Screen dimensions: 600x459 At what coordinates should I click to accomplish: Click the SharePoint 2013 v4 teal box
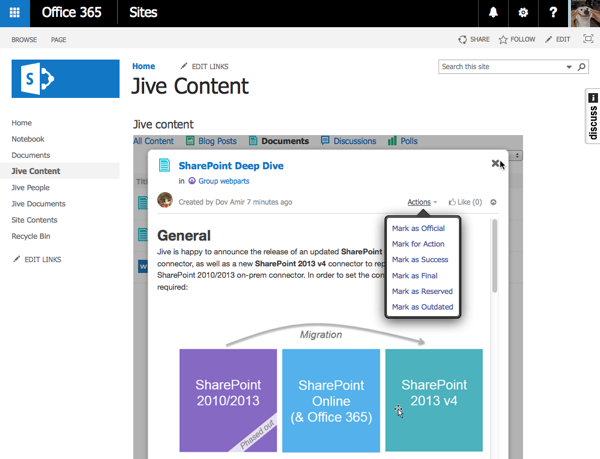[434, 400]
